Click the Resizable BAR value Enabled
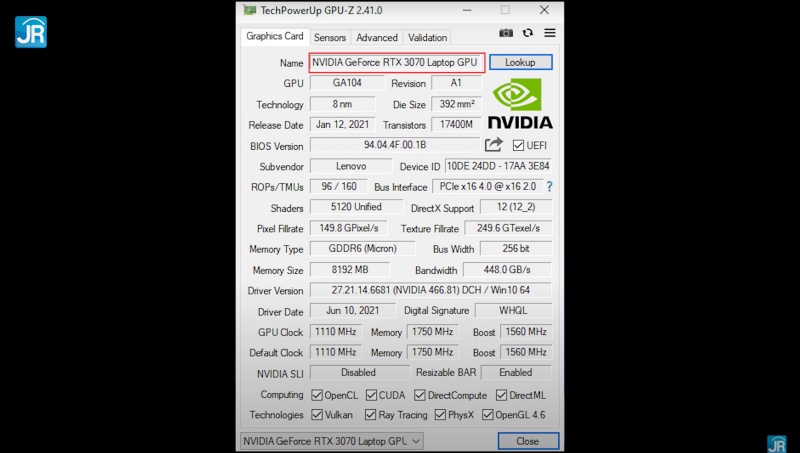The width and height of the screenshot is (800, 453). coord(516,373)
